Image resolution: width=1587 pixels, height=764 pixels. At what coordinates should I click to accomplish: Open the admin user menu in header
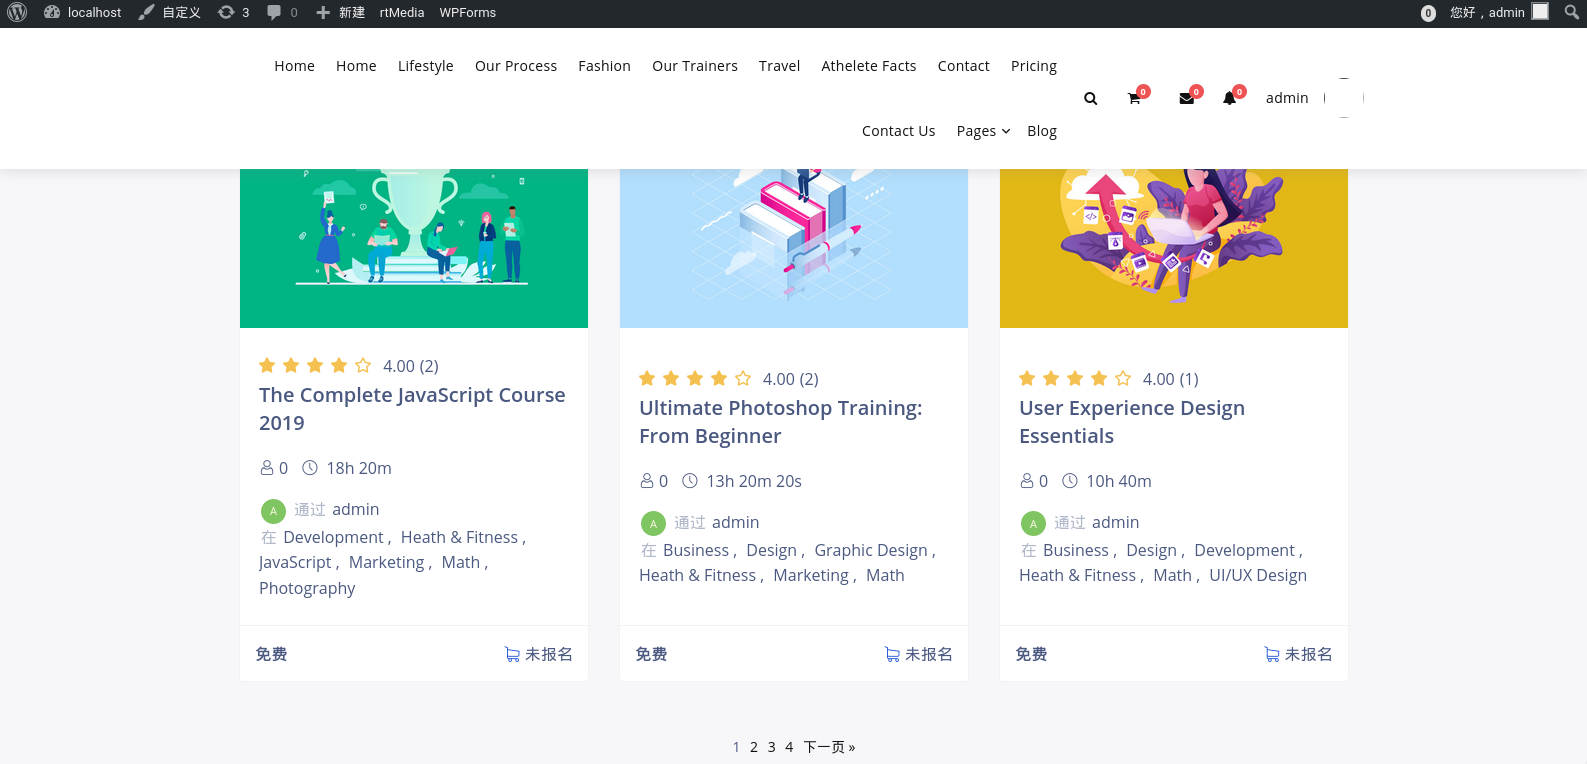(x=1287, y=98)
